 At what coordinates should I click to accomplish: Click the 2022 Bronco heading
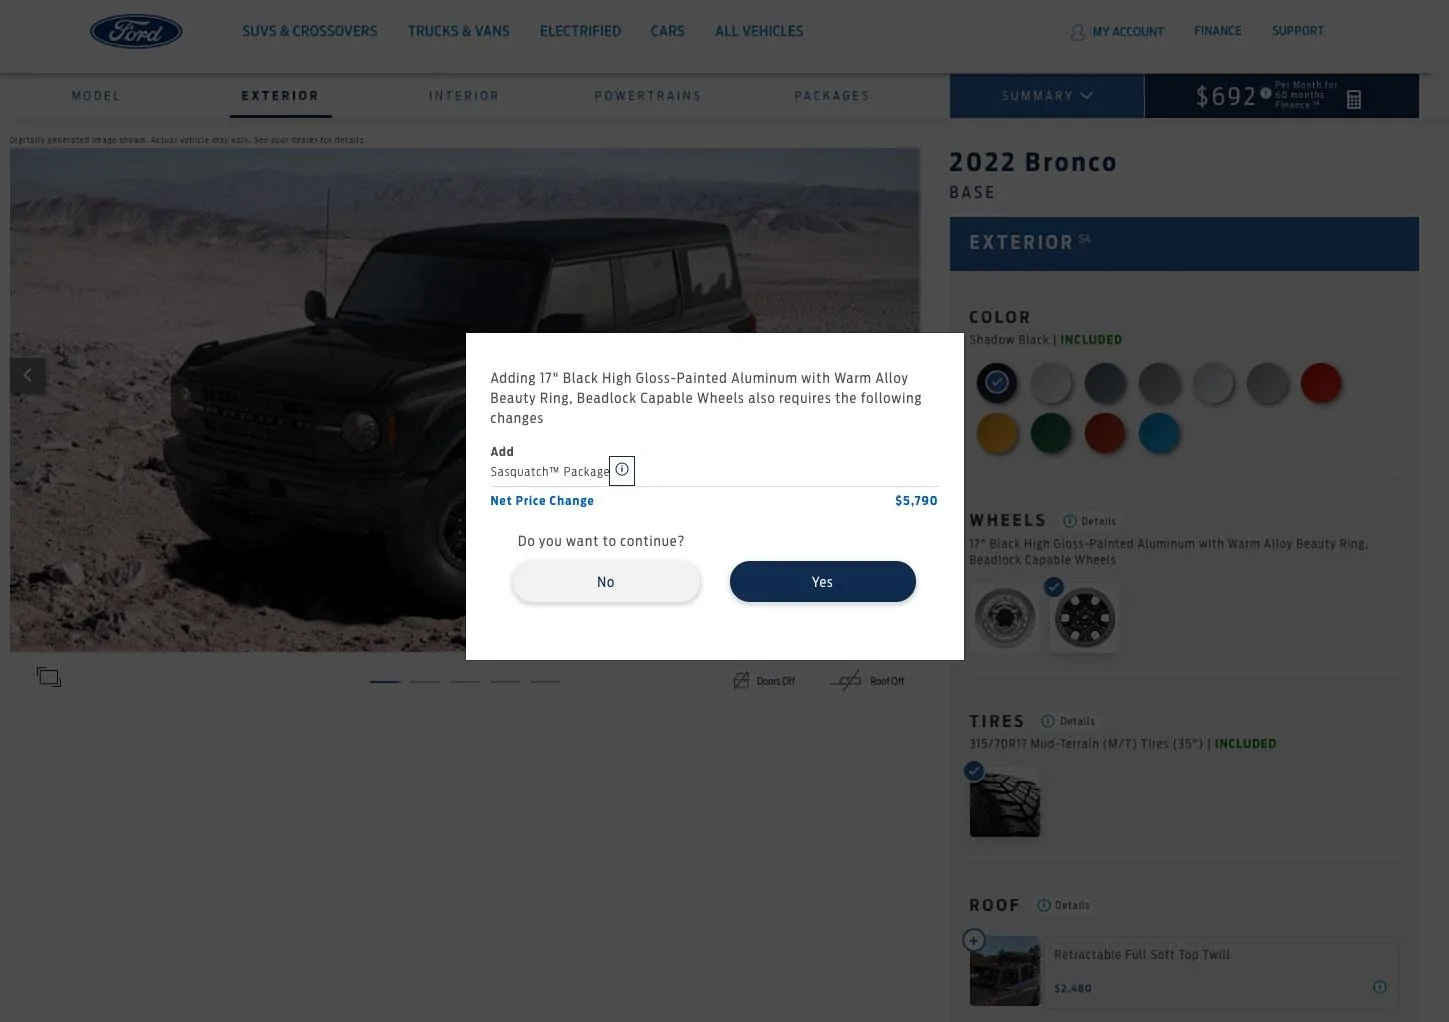click(x=1033, y=162)
